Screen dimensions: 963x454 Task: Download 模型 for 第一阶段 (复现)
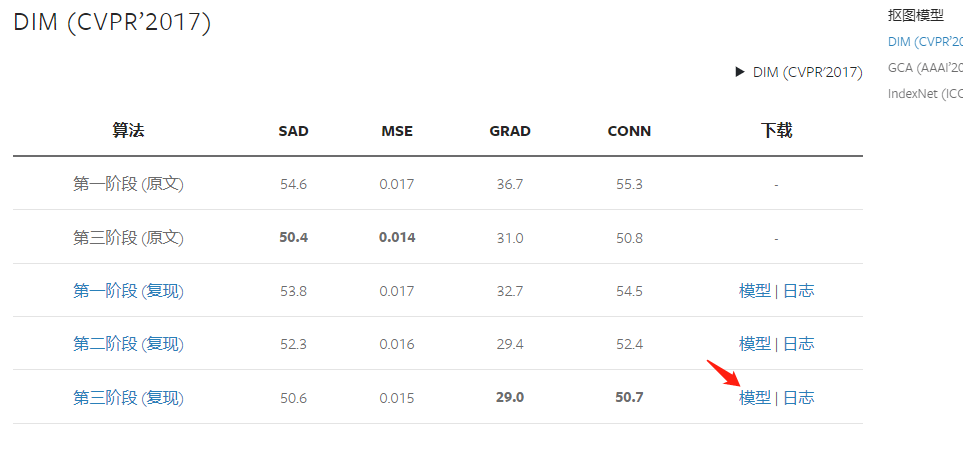(x=755, y=291)
